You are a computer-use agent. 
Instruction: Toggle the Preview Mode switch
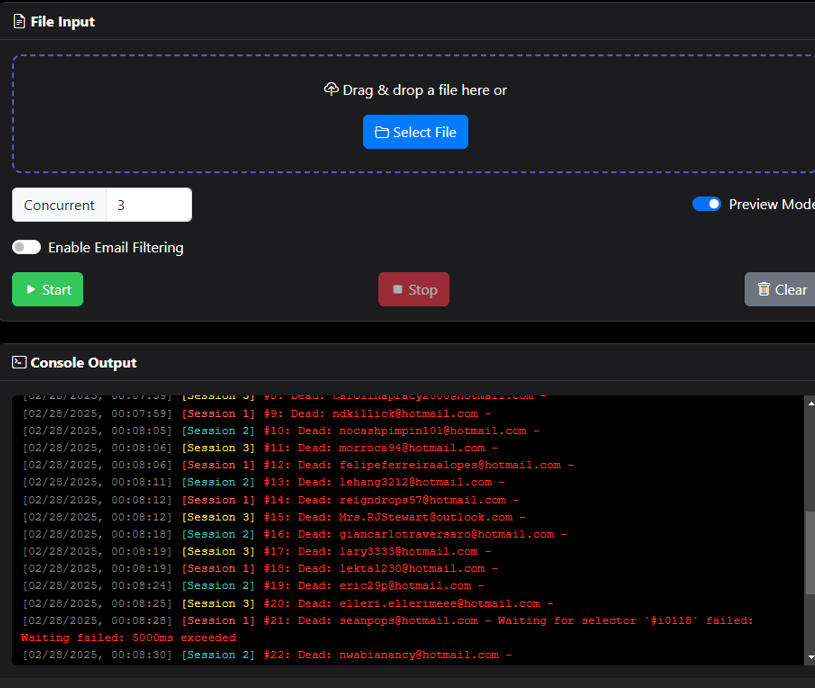[x=706, y=204]
